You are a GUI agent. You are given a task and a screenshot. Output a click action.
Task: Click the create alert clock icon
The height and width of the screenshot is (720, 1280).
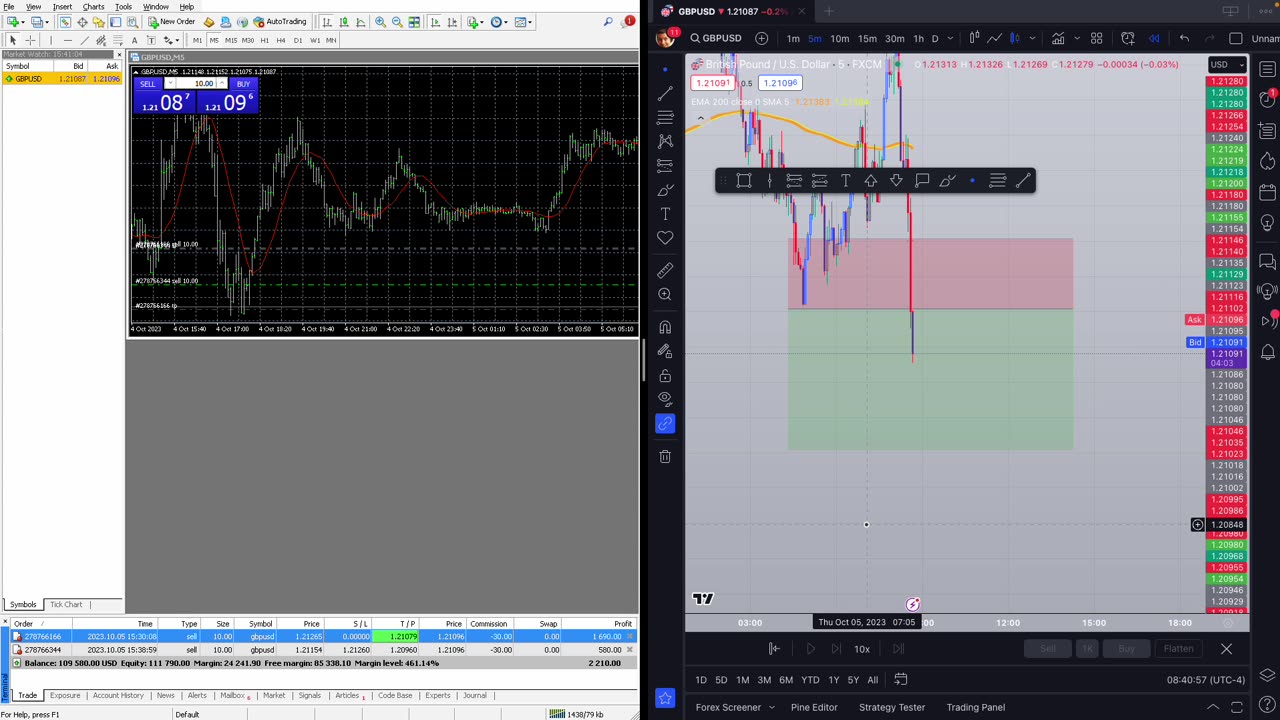[x=1128, y=38]
